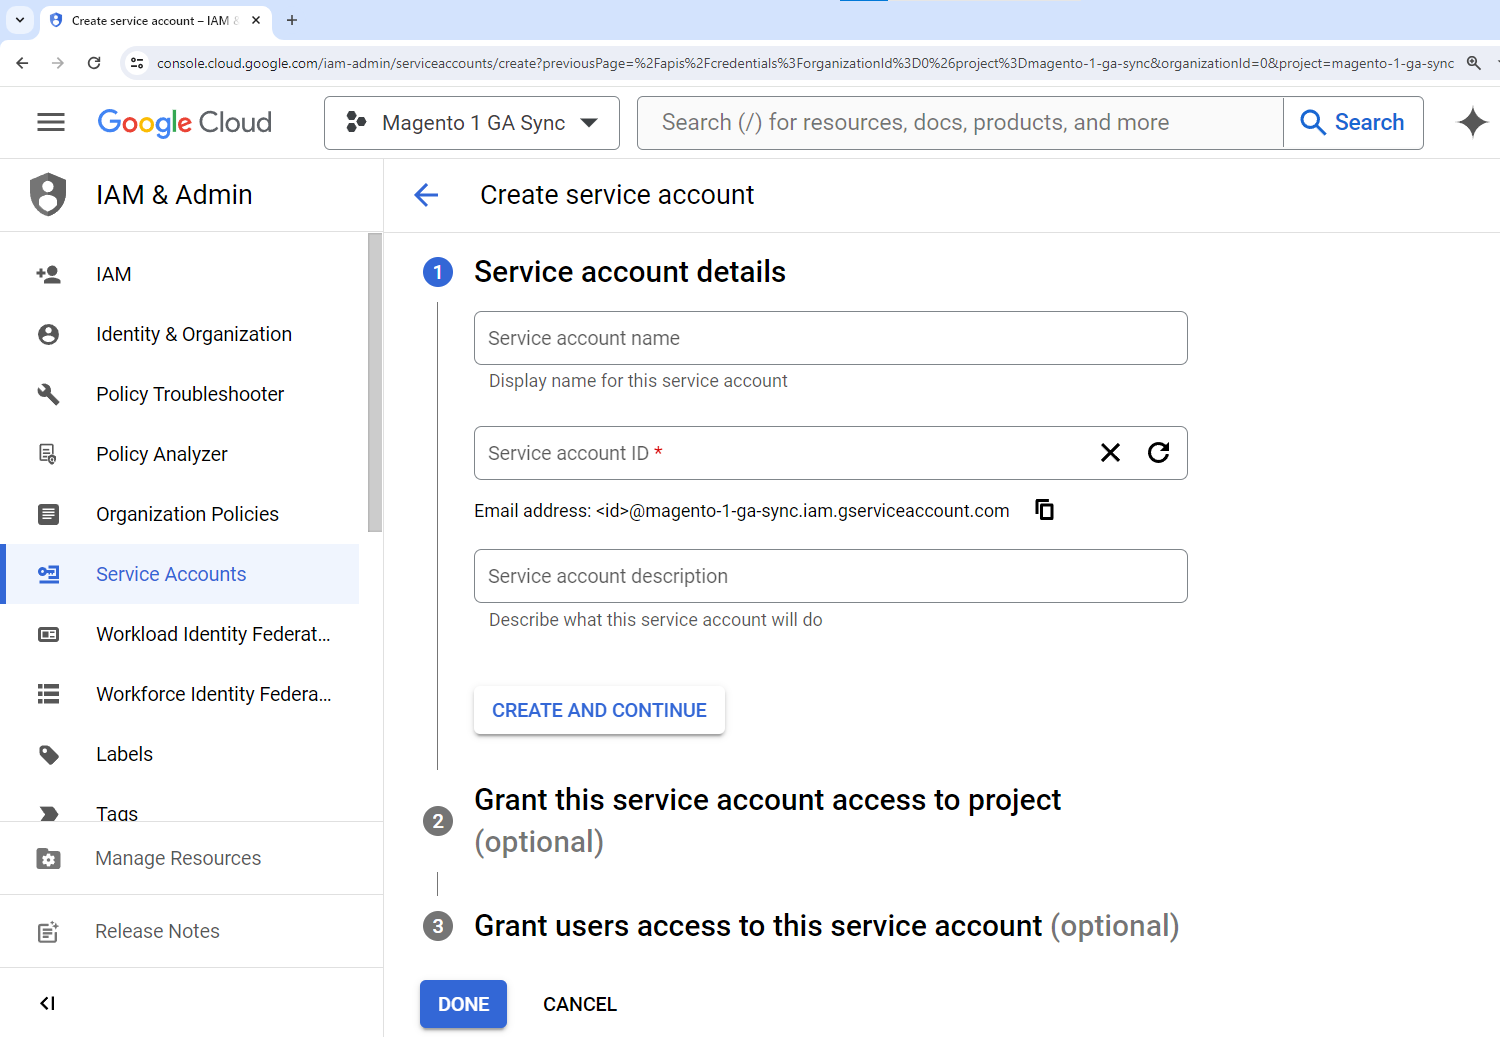Screen dimensions: 1500x1037
Task: Click the Google Cloud logo
Action: 185,122
